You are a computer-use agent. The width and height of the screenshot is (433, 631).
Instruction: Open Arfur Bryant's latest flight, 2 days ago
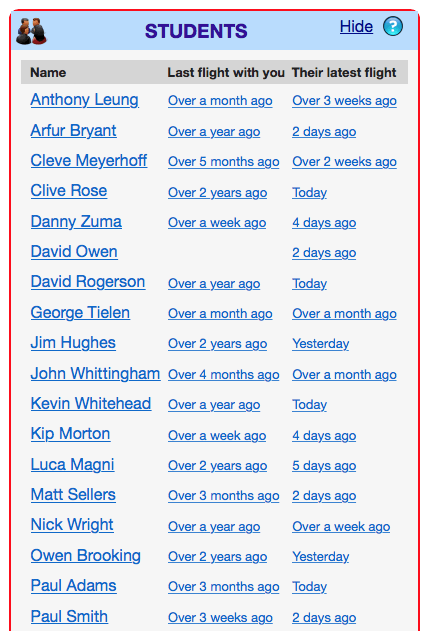click(324, 132)
